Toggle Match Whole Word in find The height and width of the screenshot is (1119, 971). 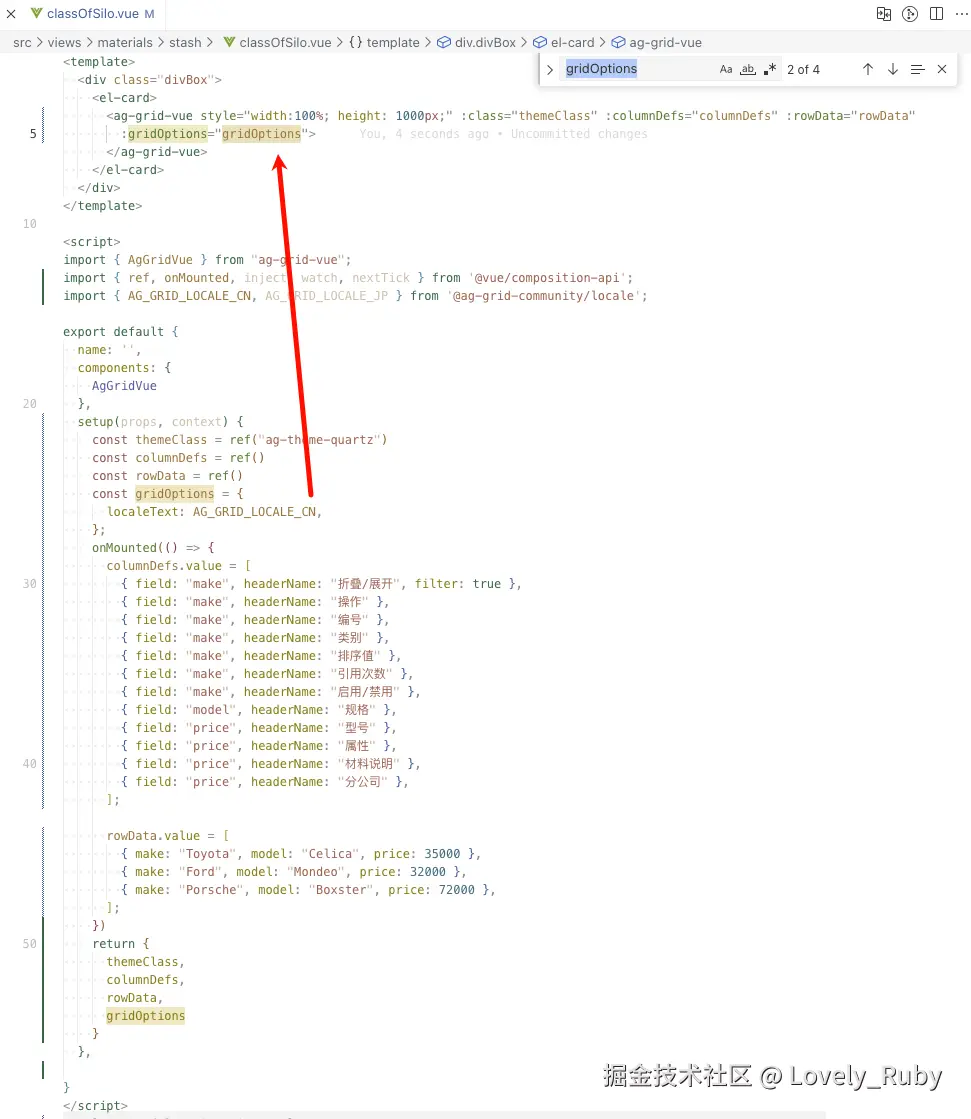[748, 69]
